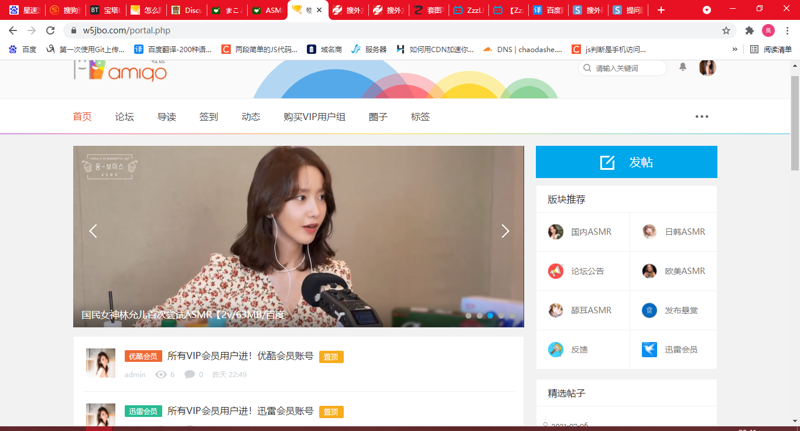
Task: Open the 论坛 nav item
Action: pyautogui.click(x=124, y=117)
